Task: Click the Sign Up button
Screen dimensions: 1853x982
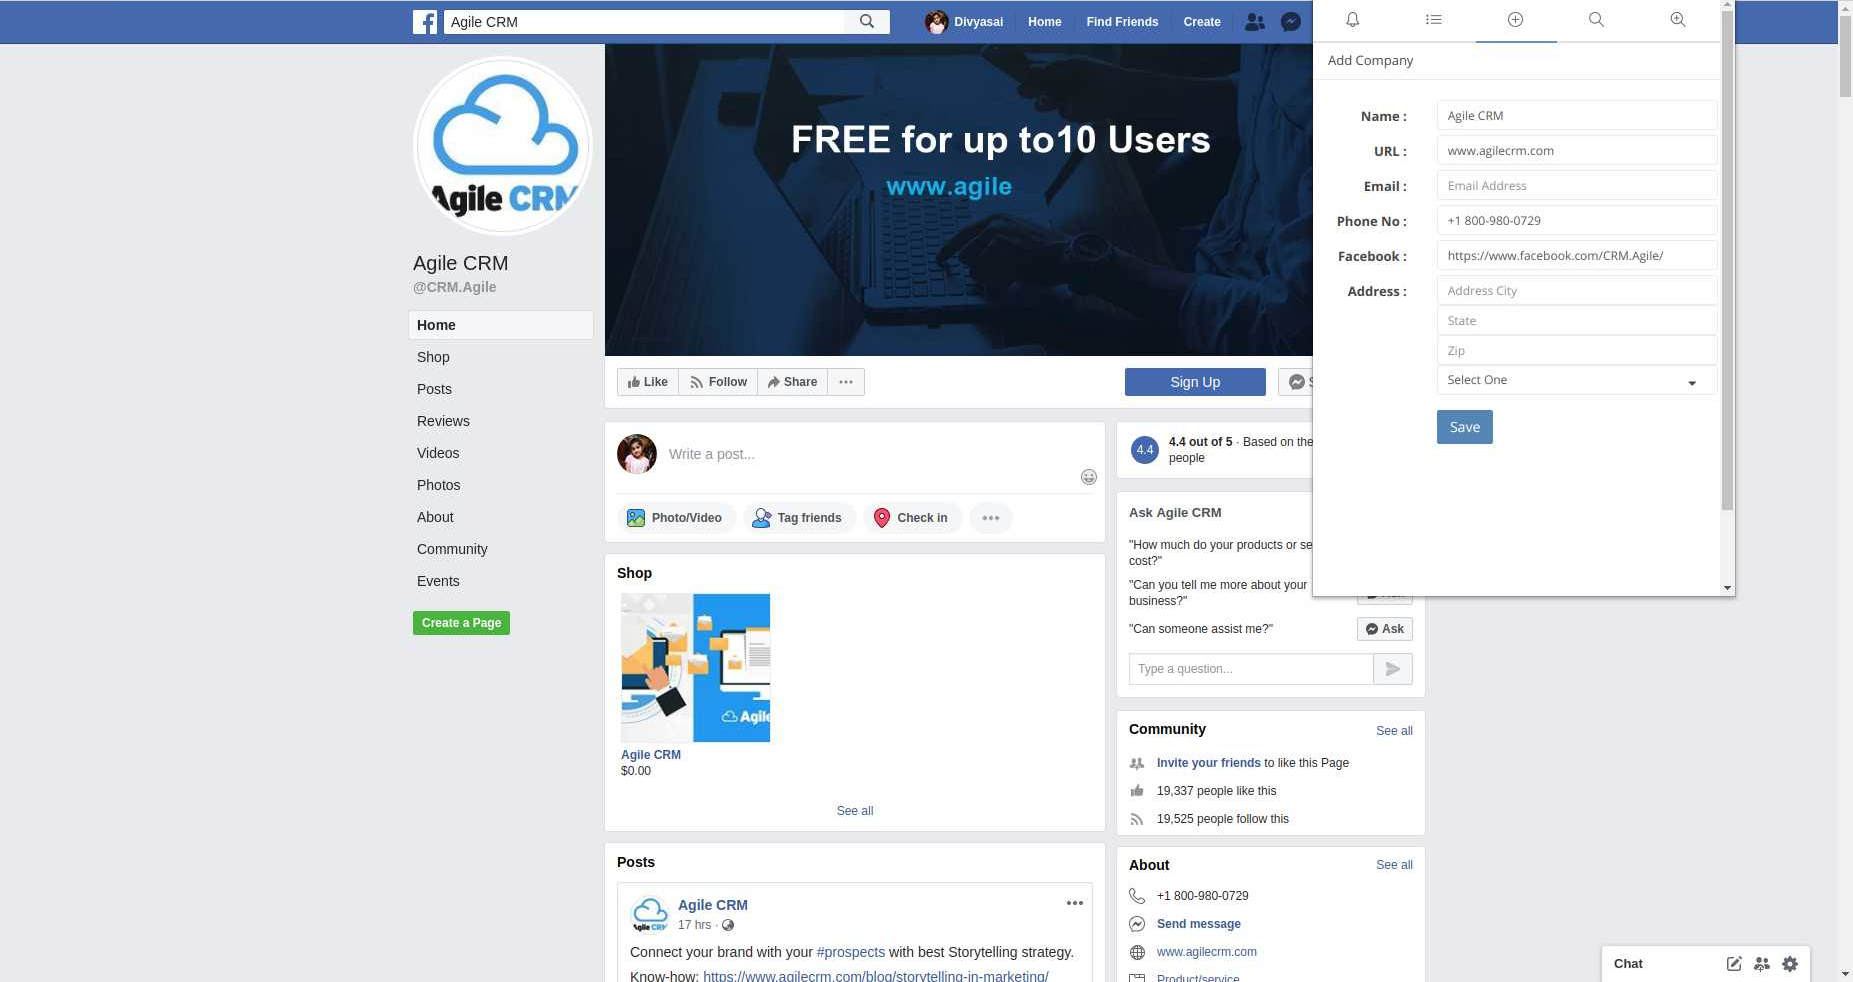Action: (x=1195, y=382)
